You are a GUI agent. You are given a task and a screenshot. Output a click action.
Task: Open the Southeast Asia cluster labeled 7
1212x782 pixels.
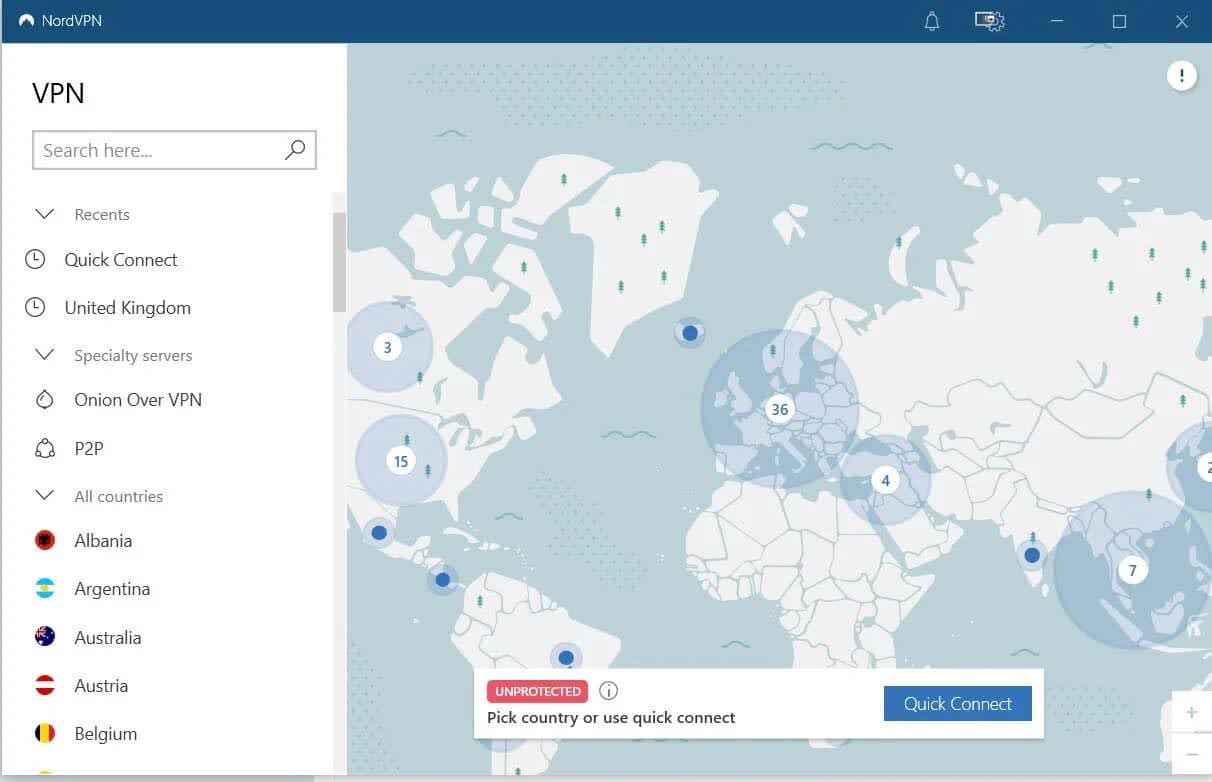[1132, 571]
